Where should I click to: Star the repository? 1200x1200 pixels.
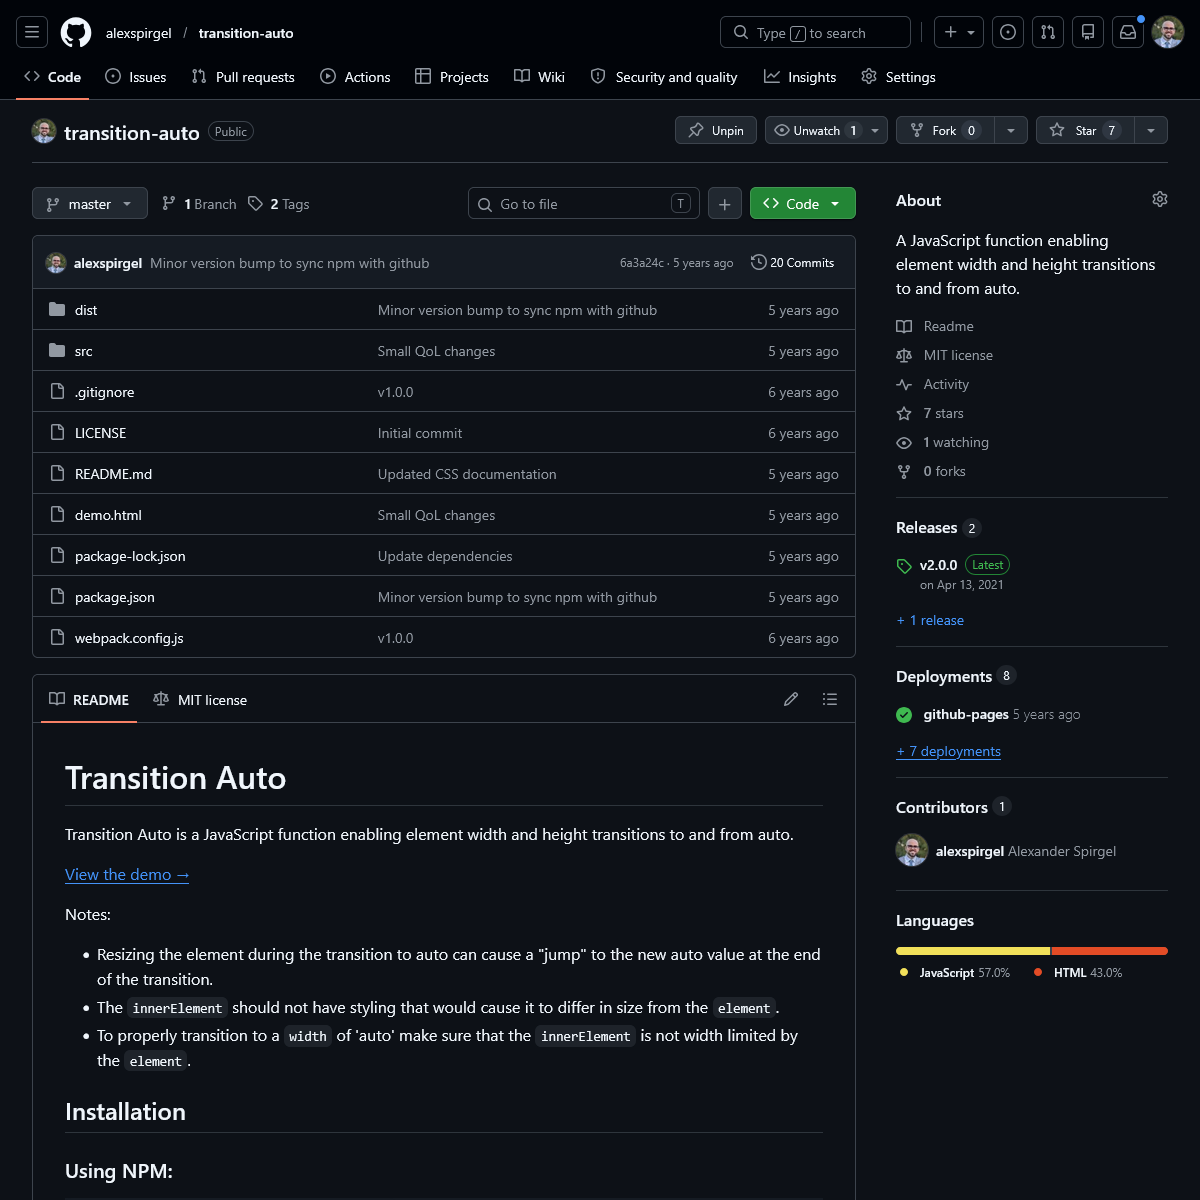[x=1085, y=130]
